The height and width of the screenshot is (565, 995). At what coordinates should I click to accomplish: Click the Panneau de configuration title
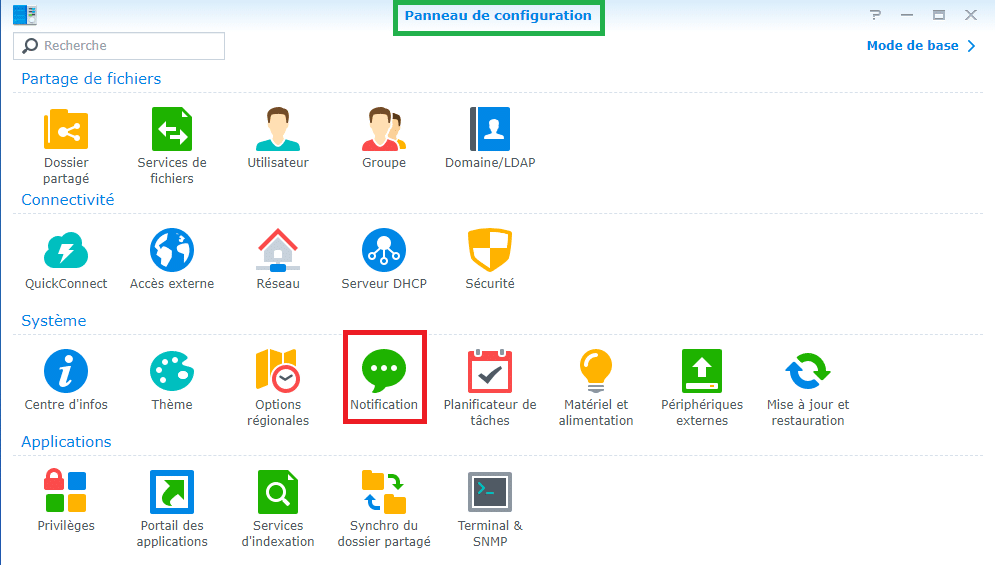coord(498,16)
